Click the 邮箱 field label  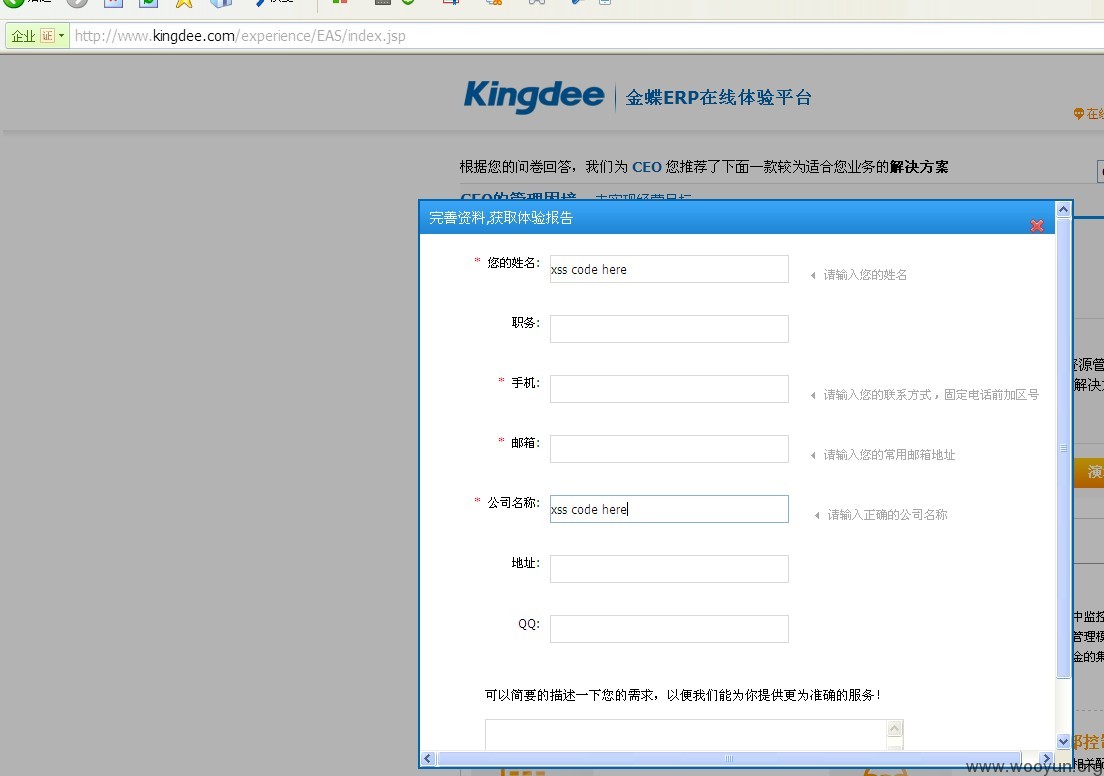[525, 443]
